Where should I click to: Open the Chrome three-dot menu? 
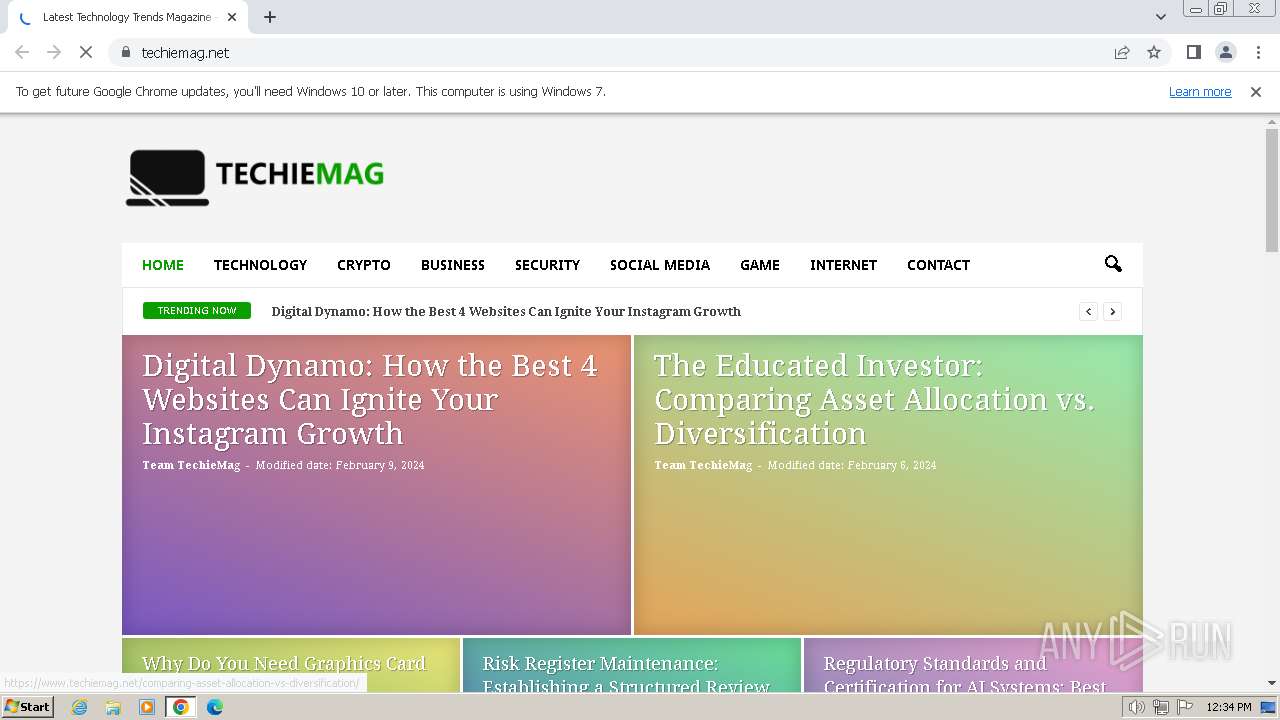pos(1257,52)
